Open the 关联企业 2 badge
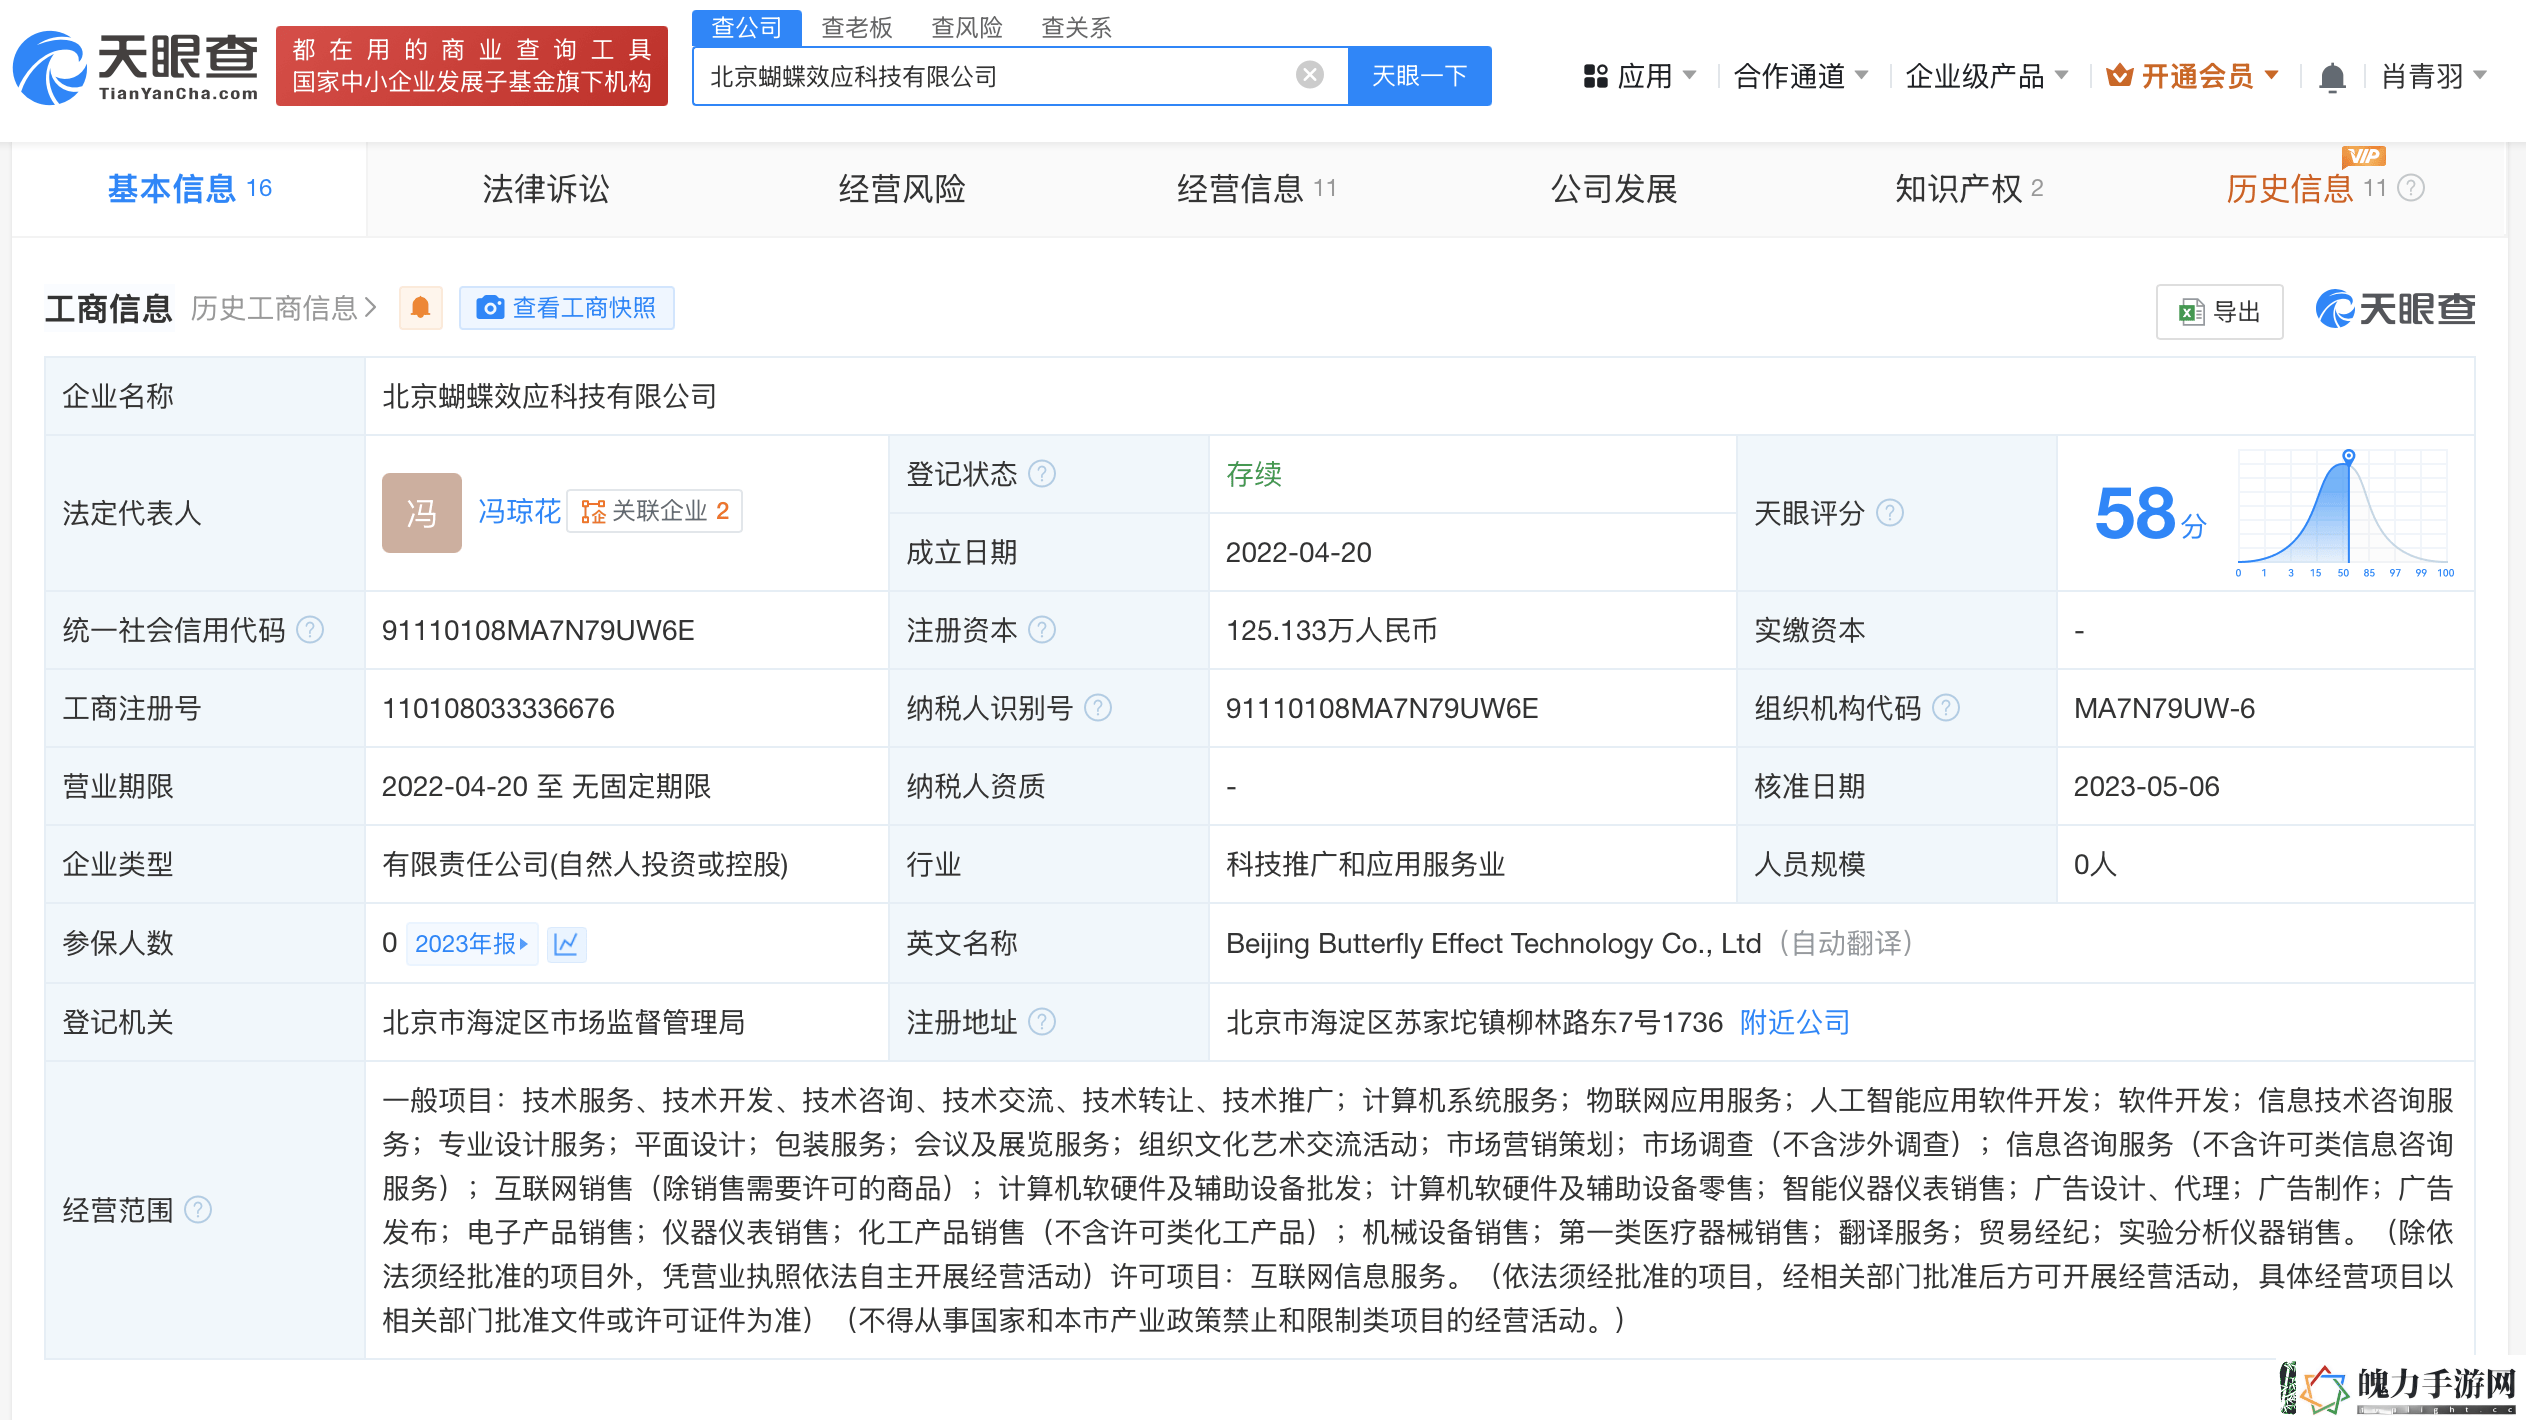This screenshot has height=1420, width=2526. (x=654, y=512)
